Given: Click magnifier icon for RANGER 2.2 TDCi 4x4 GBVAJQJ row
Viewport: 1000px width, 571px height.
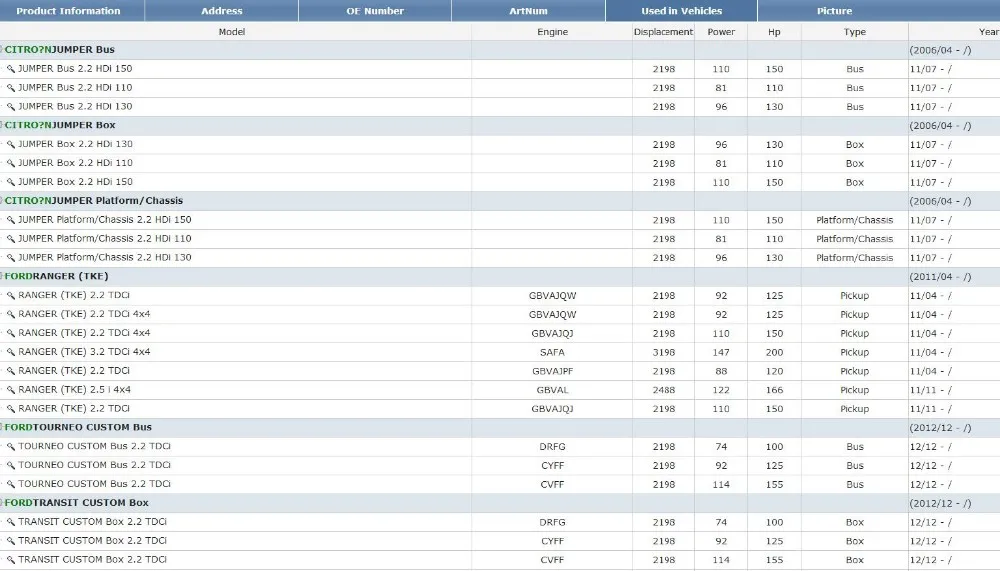Looking at the screenshot, I should coord(11,333).
